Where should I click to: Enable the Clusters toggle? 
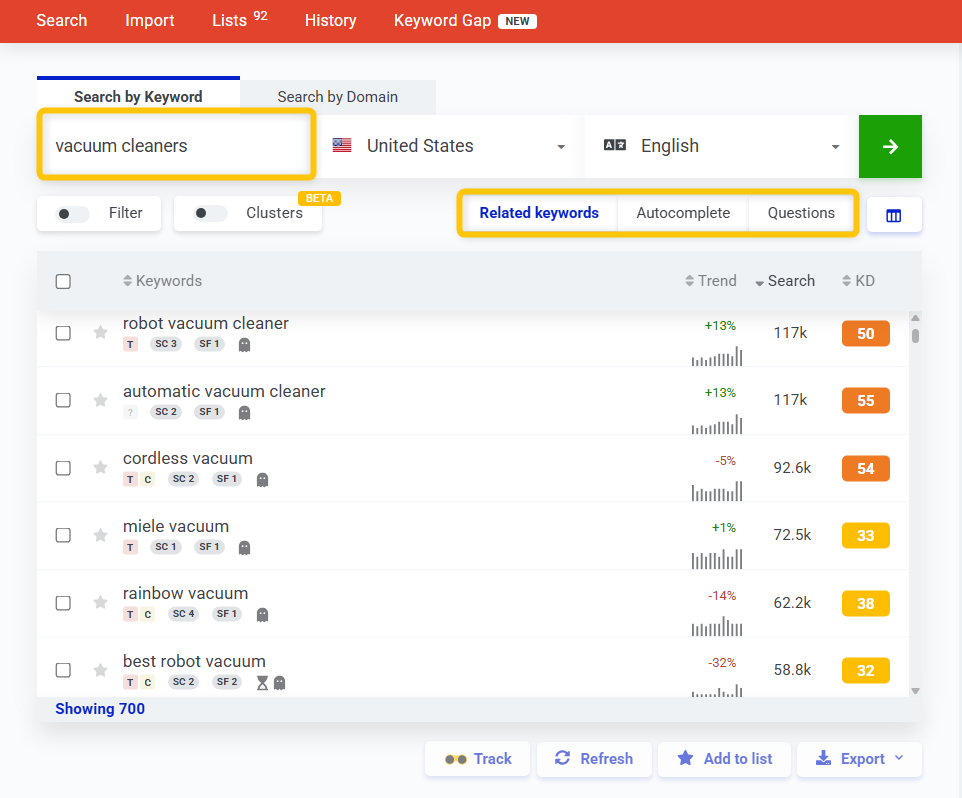pyautogui.click(x=211, y=214)
